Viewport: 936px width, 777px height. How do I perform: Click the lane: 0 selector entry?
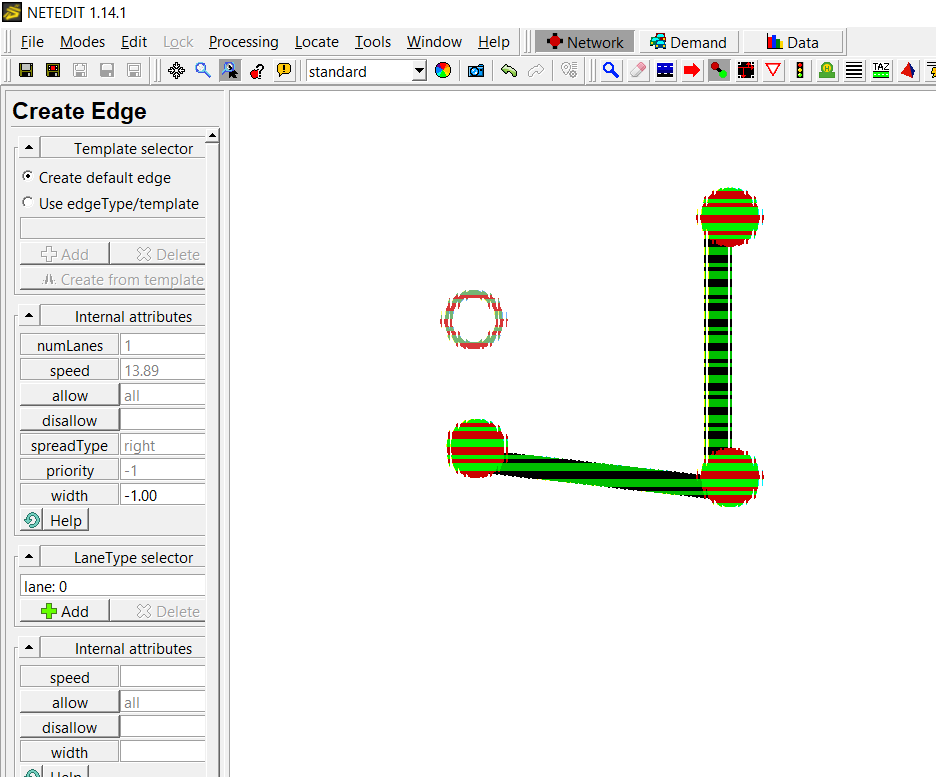[111, 586]
